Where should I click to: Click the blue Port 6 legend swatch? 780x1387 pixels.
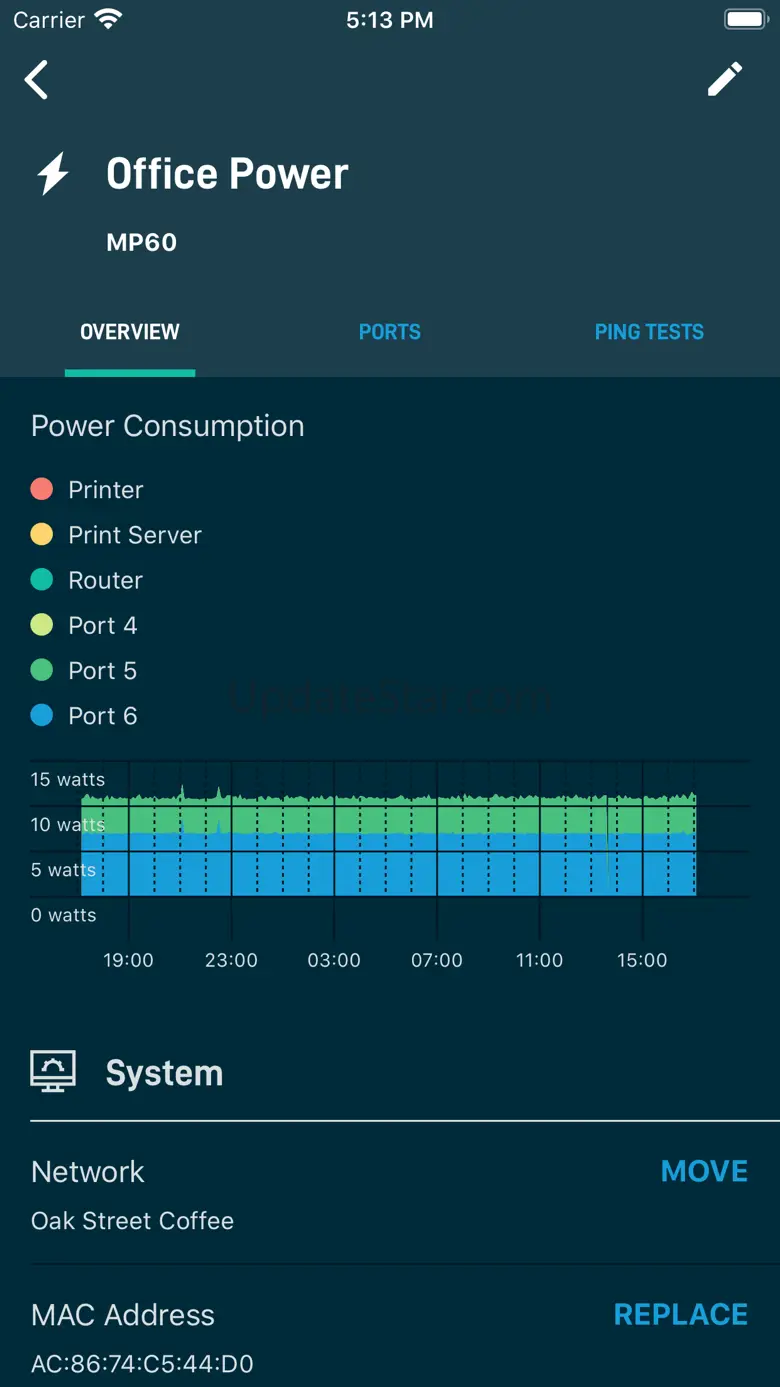click(42, 715)
